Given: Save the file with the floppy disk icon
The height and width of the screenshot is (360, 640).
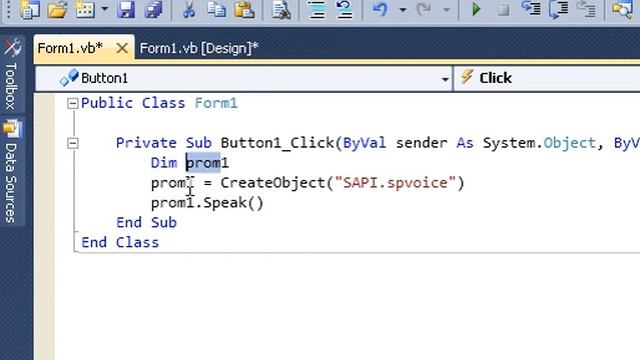Looking at the screenshot, I should point(125,9).
